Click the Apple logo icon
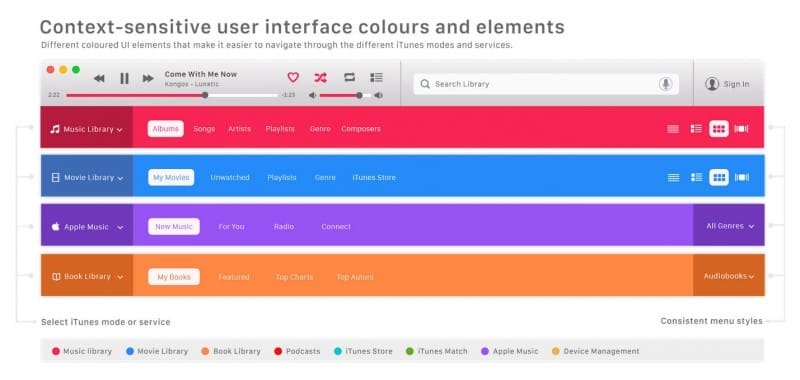This screenshot has width=800, height=380. coord(56,226)
